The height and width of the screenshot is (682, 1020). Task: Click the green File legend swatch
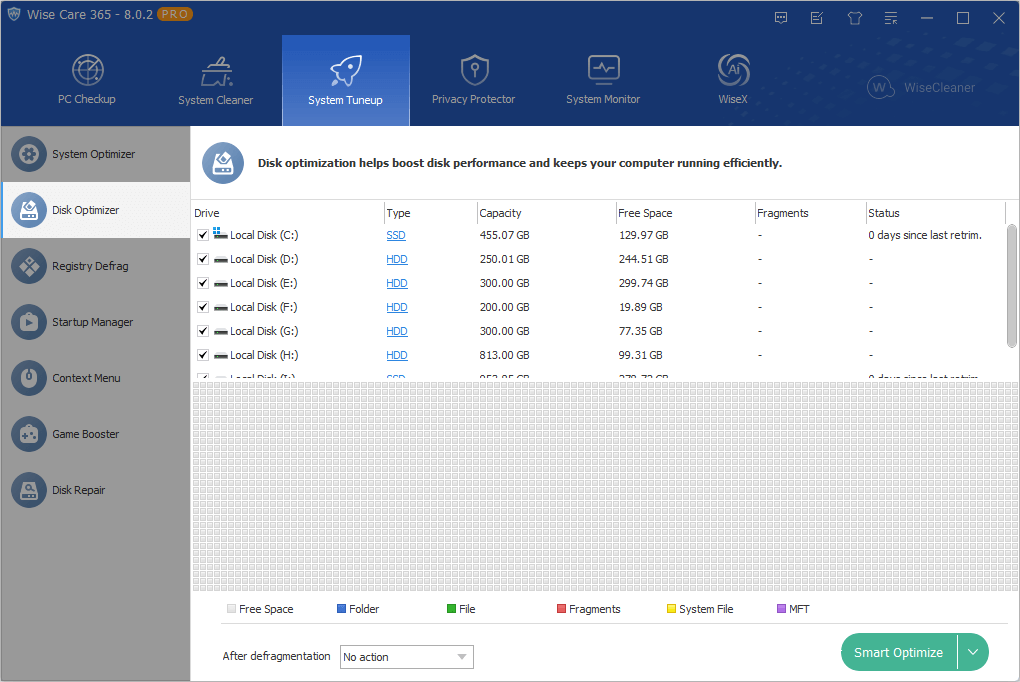point(451,608)
